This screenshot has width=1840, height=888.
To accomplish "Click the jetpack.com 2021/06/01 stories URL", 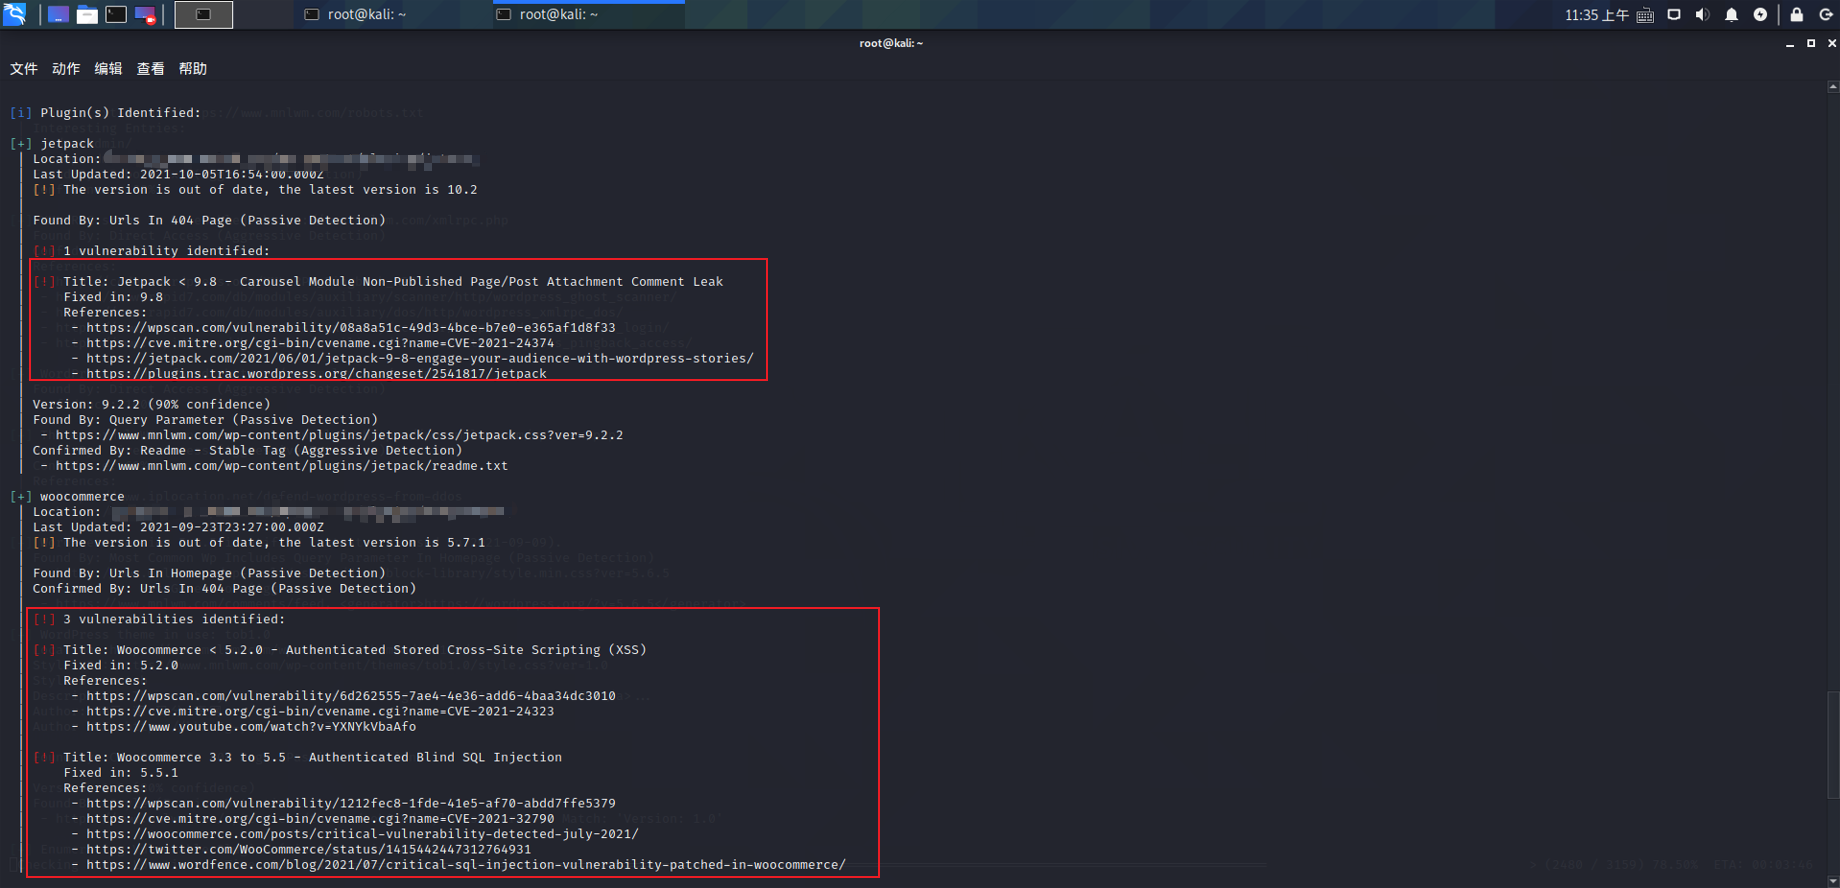I will pyautogui.click(x=420, y=358).
